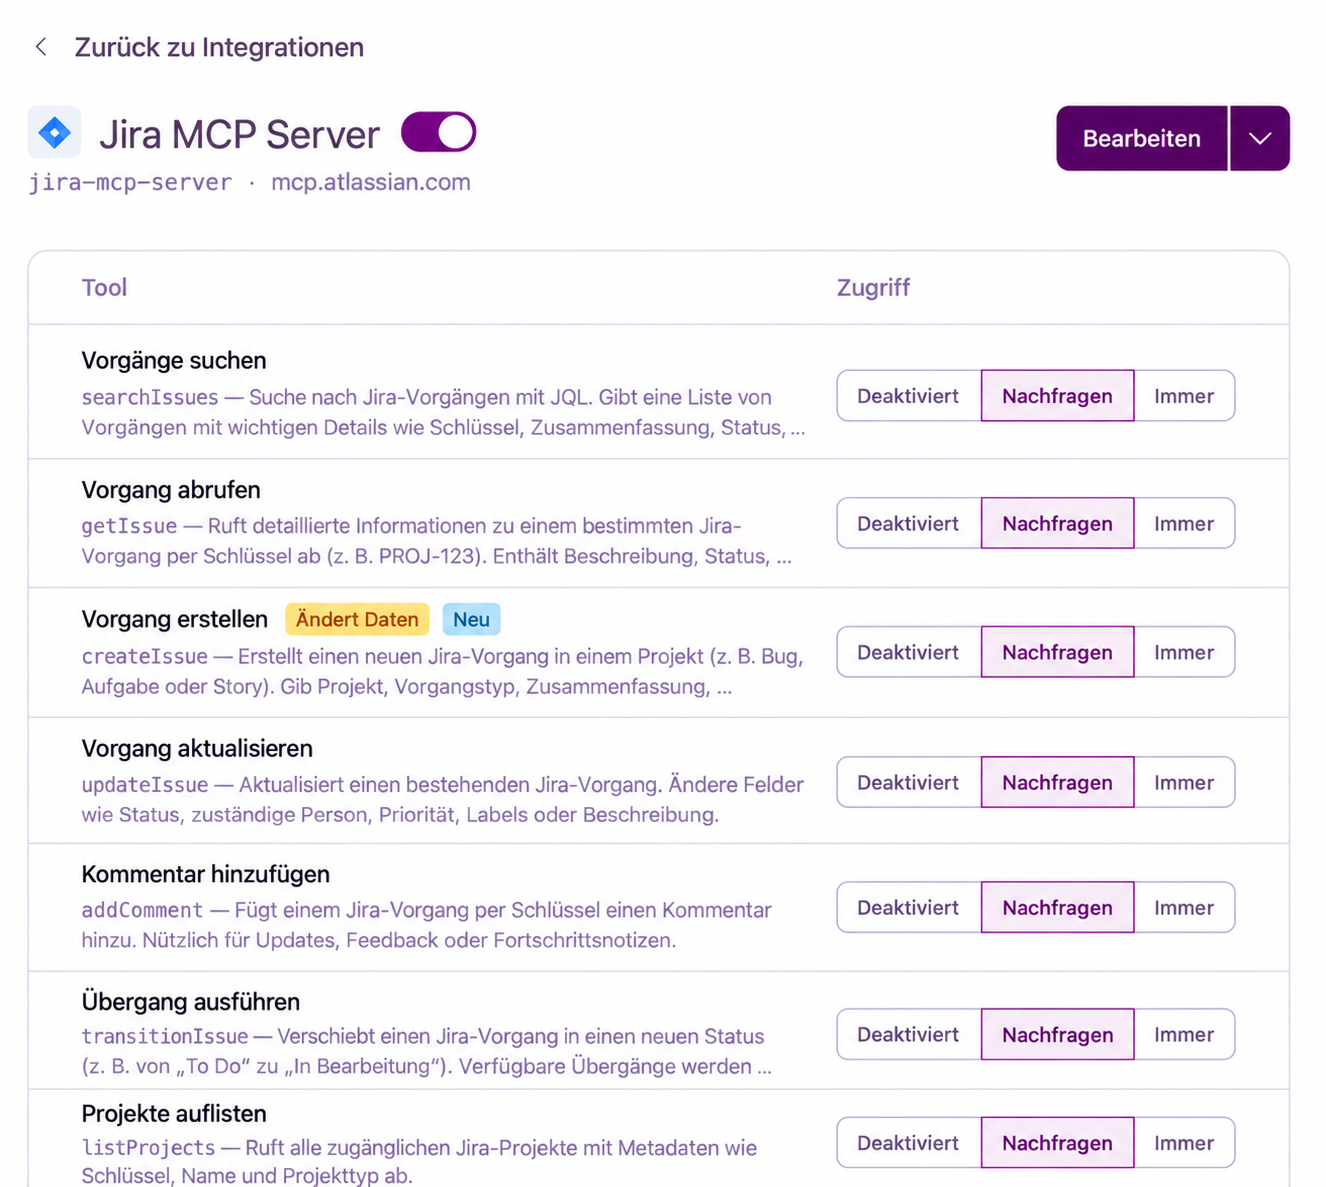
Task: Click the Projekte auflisten tool name
Action: click(174, 1113)
